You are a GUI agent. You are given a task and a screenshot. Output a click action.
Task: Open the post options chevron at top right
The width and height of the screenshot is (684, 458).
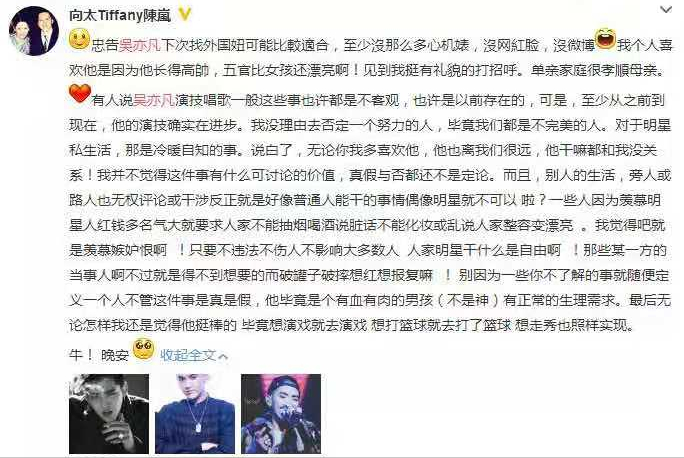coord(666,10)
